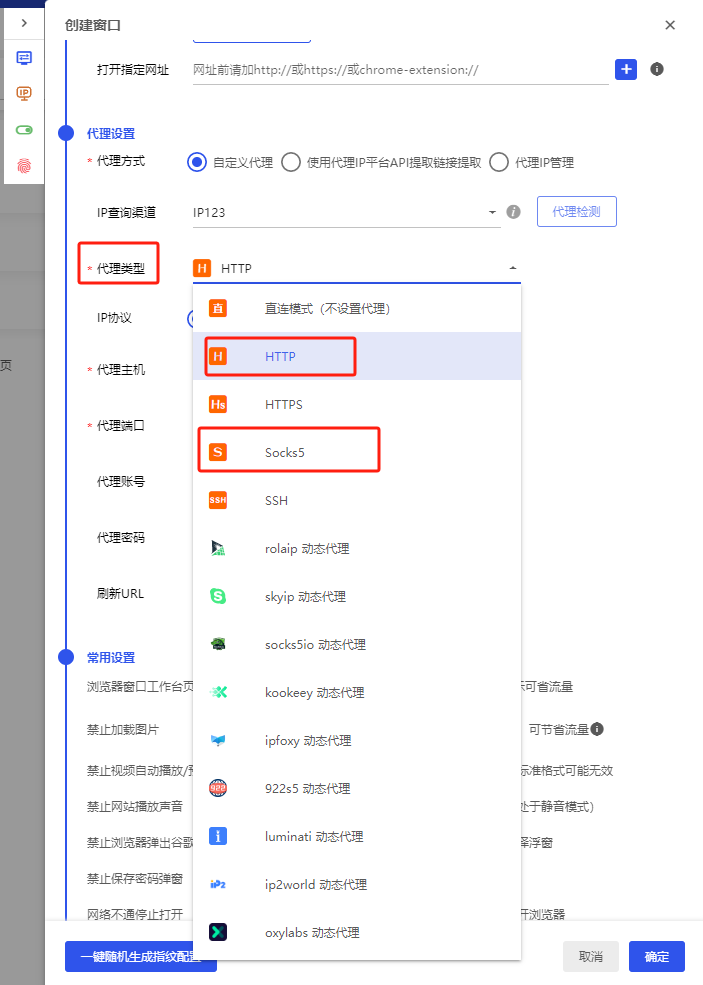Click the 代理密码 field label
703x985 pixels.
coord(121,538)
